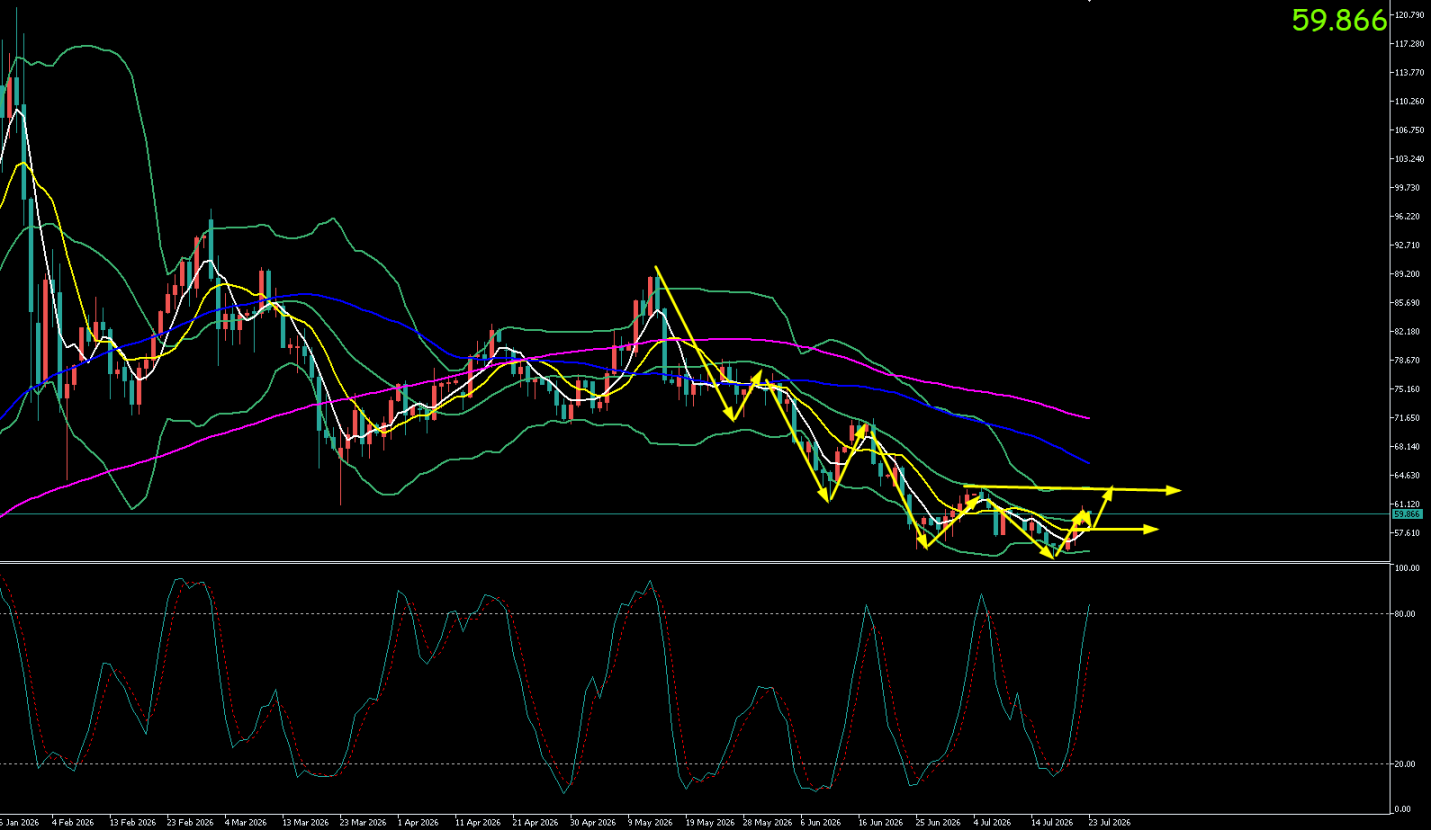1431x830 pixels.
Task: Click the 4 Feb 2026 date label
Action: tap(72, 823)
